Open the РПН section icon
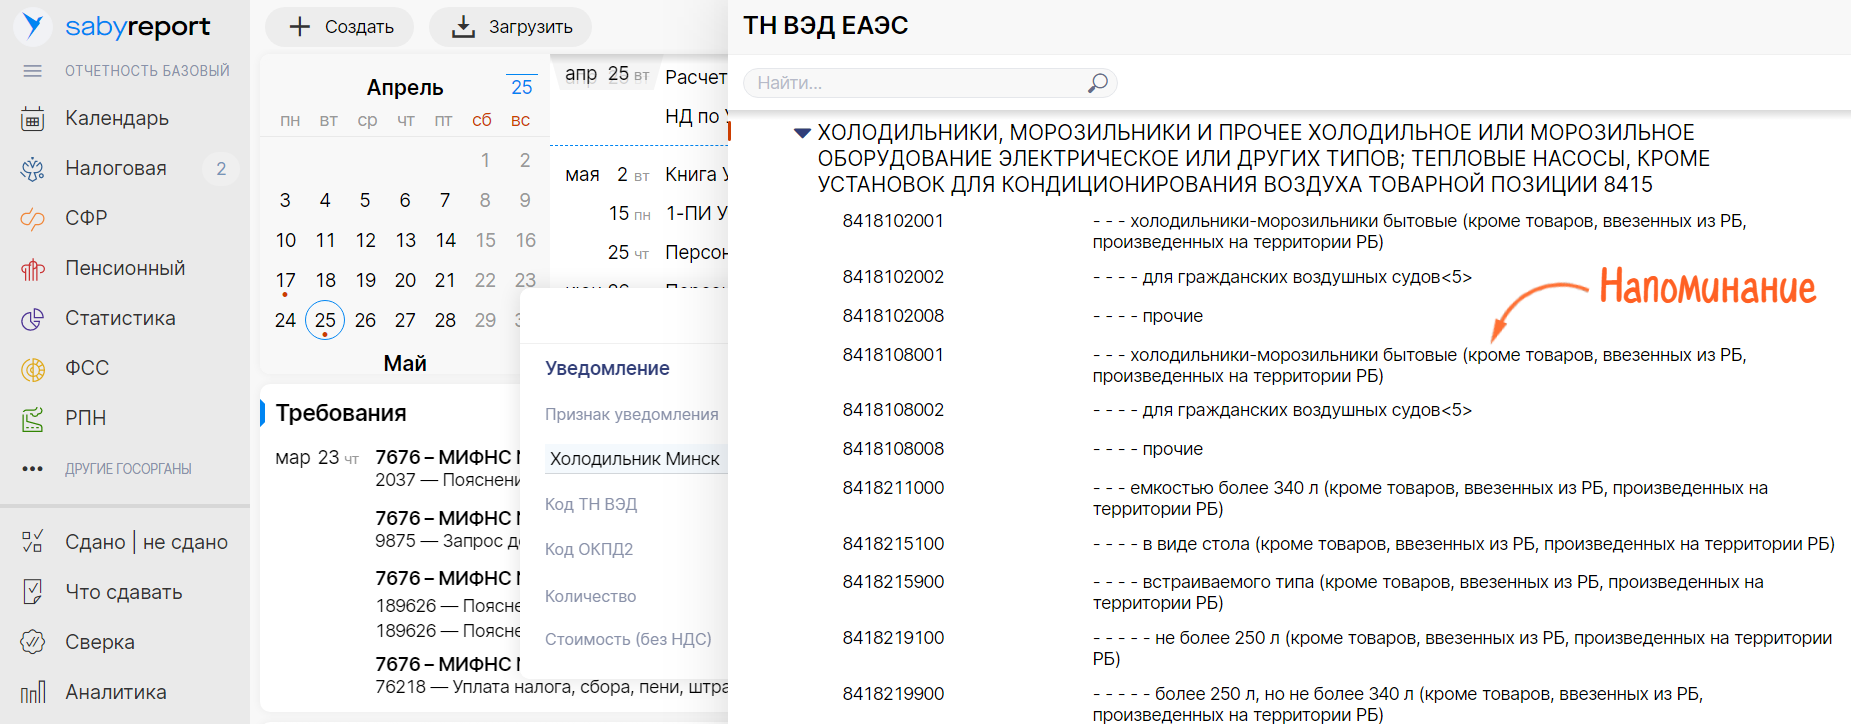Image resolution: width=1851 pixels, height=724 pixels. (32, 419)
